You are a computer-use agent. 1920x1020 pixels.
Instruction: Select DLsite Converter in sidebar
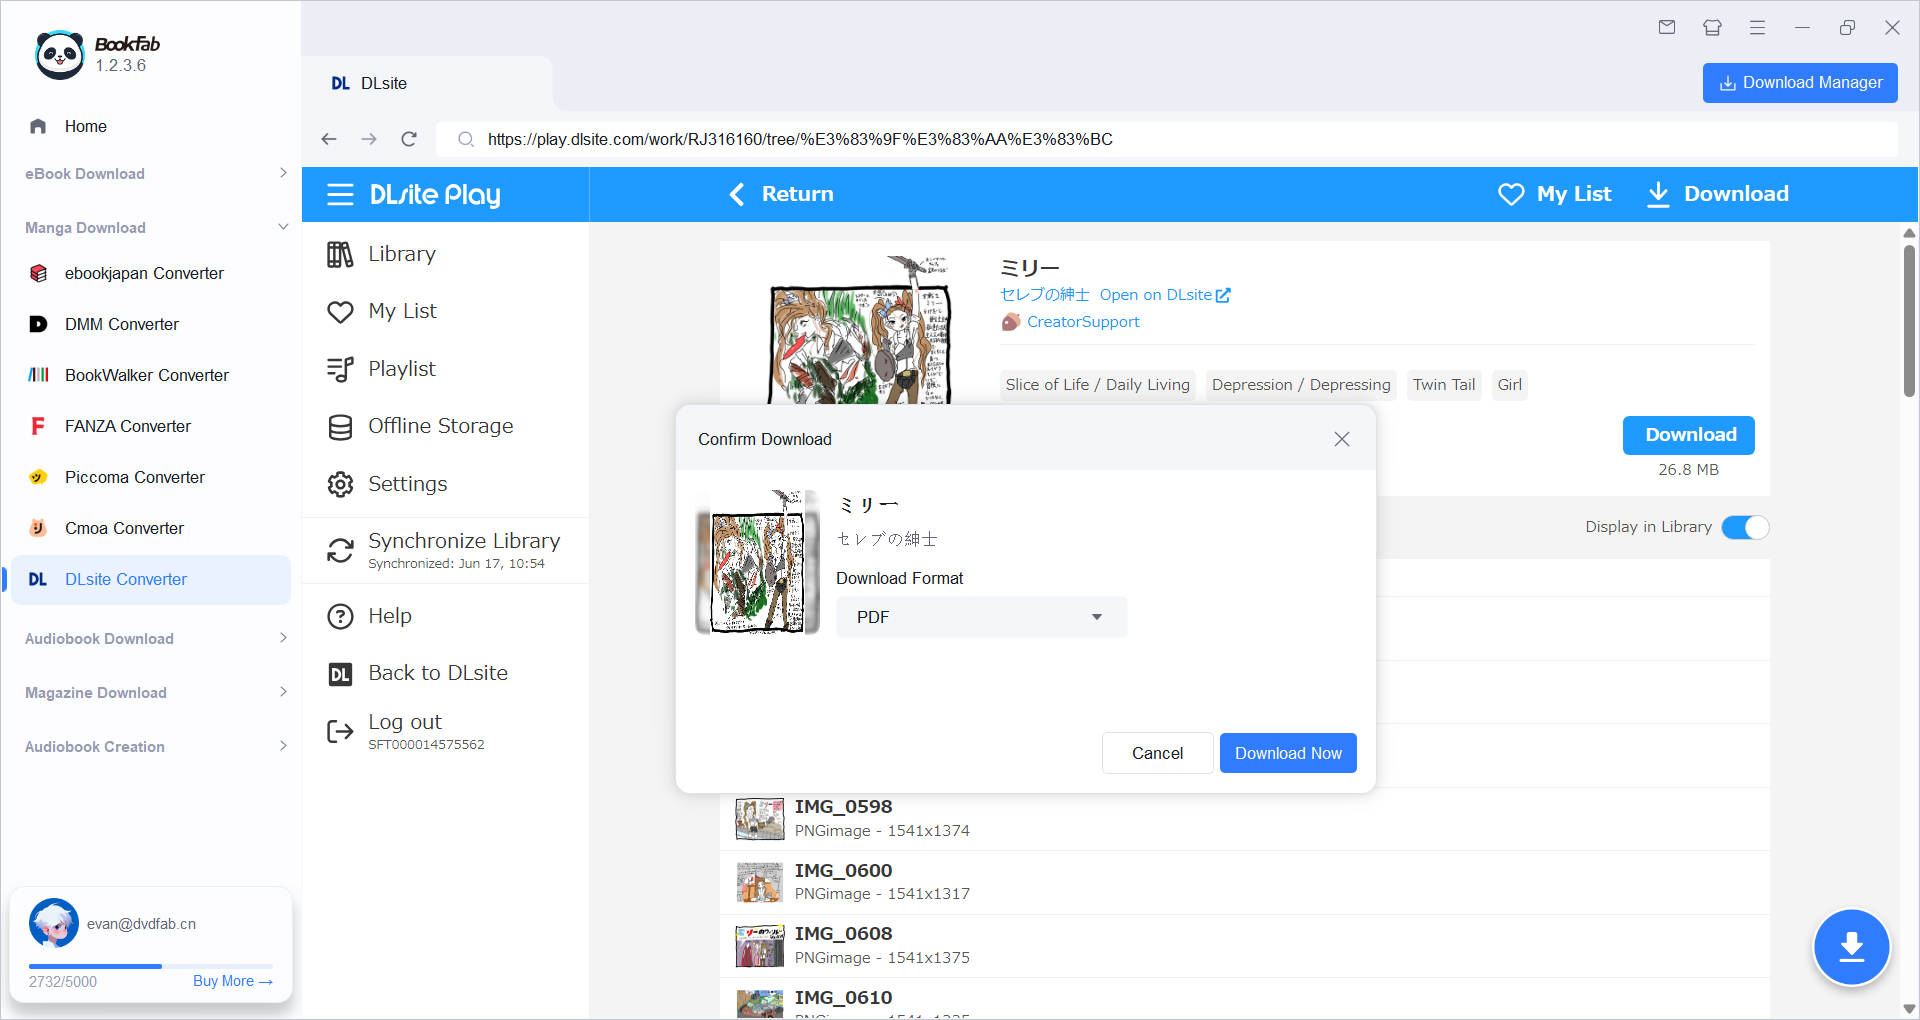[x=151, y=579]
